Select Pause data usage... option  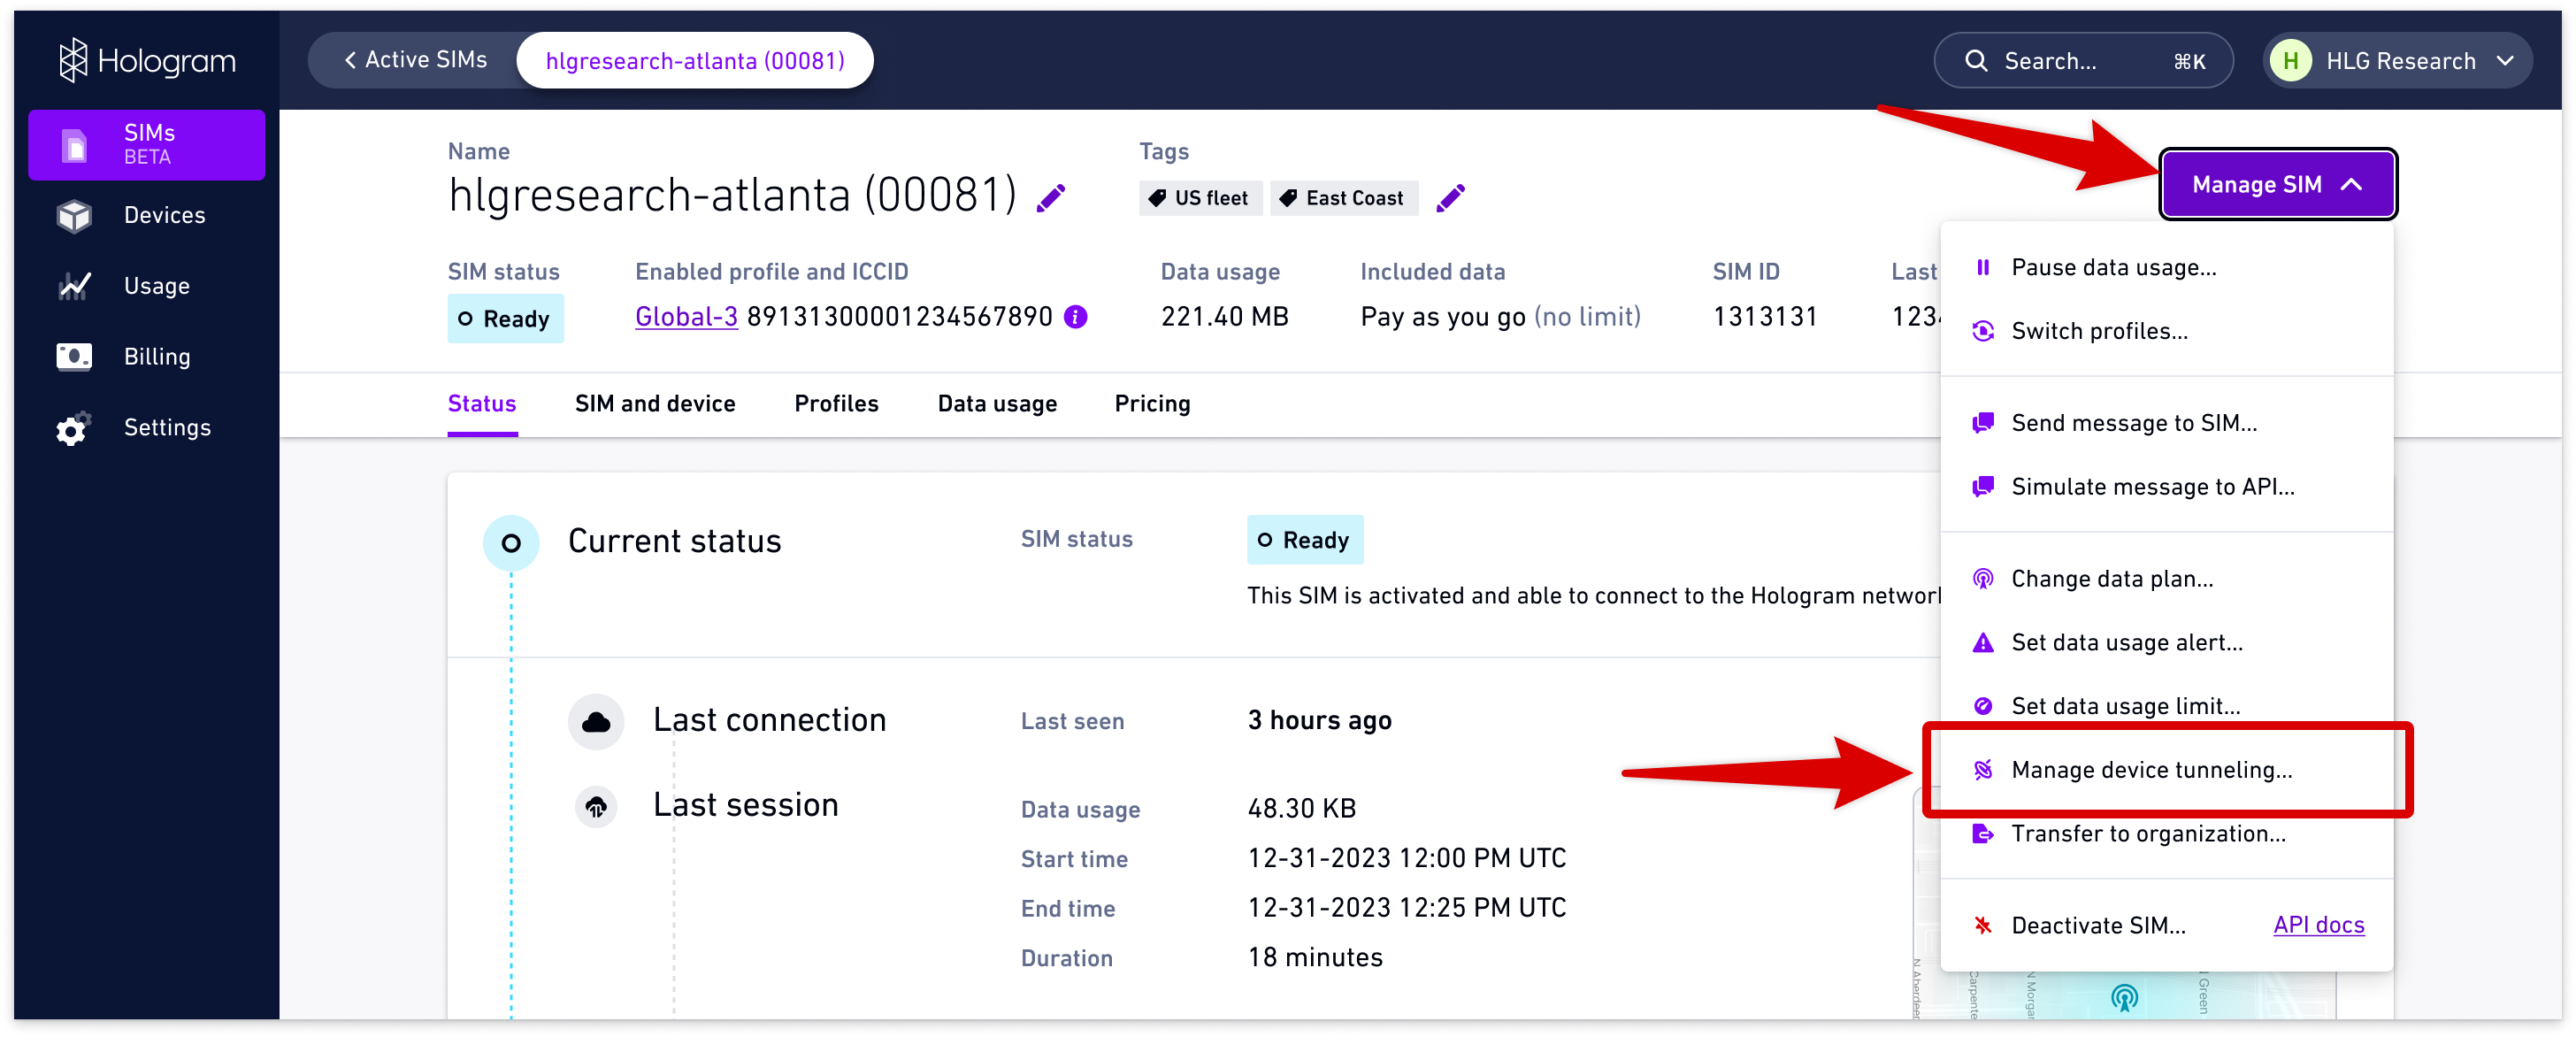click(2166, 267)
